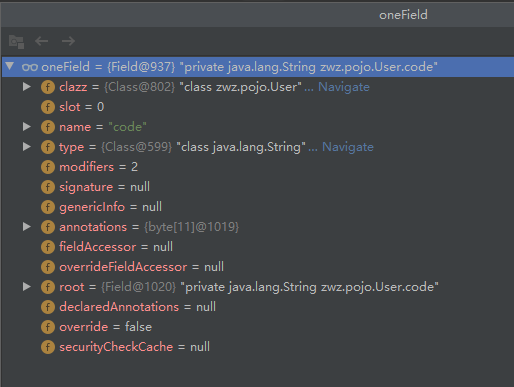Expand the type field node

point(27,147)
